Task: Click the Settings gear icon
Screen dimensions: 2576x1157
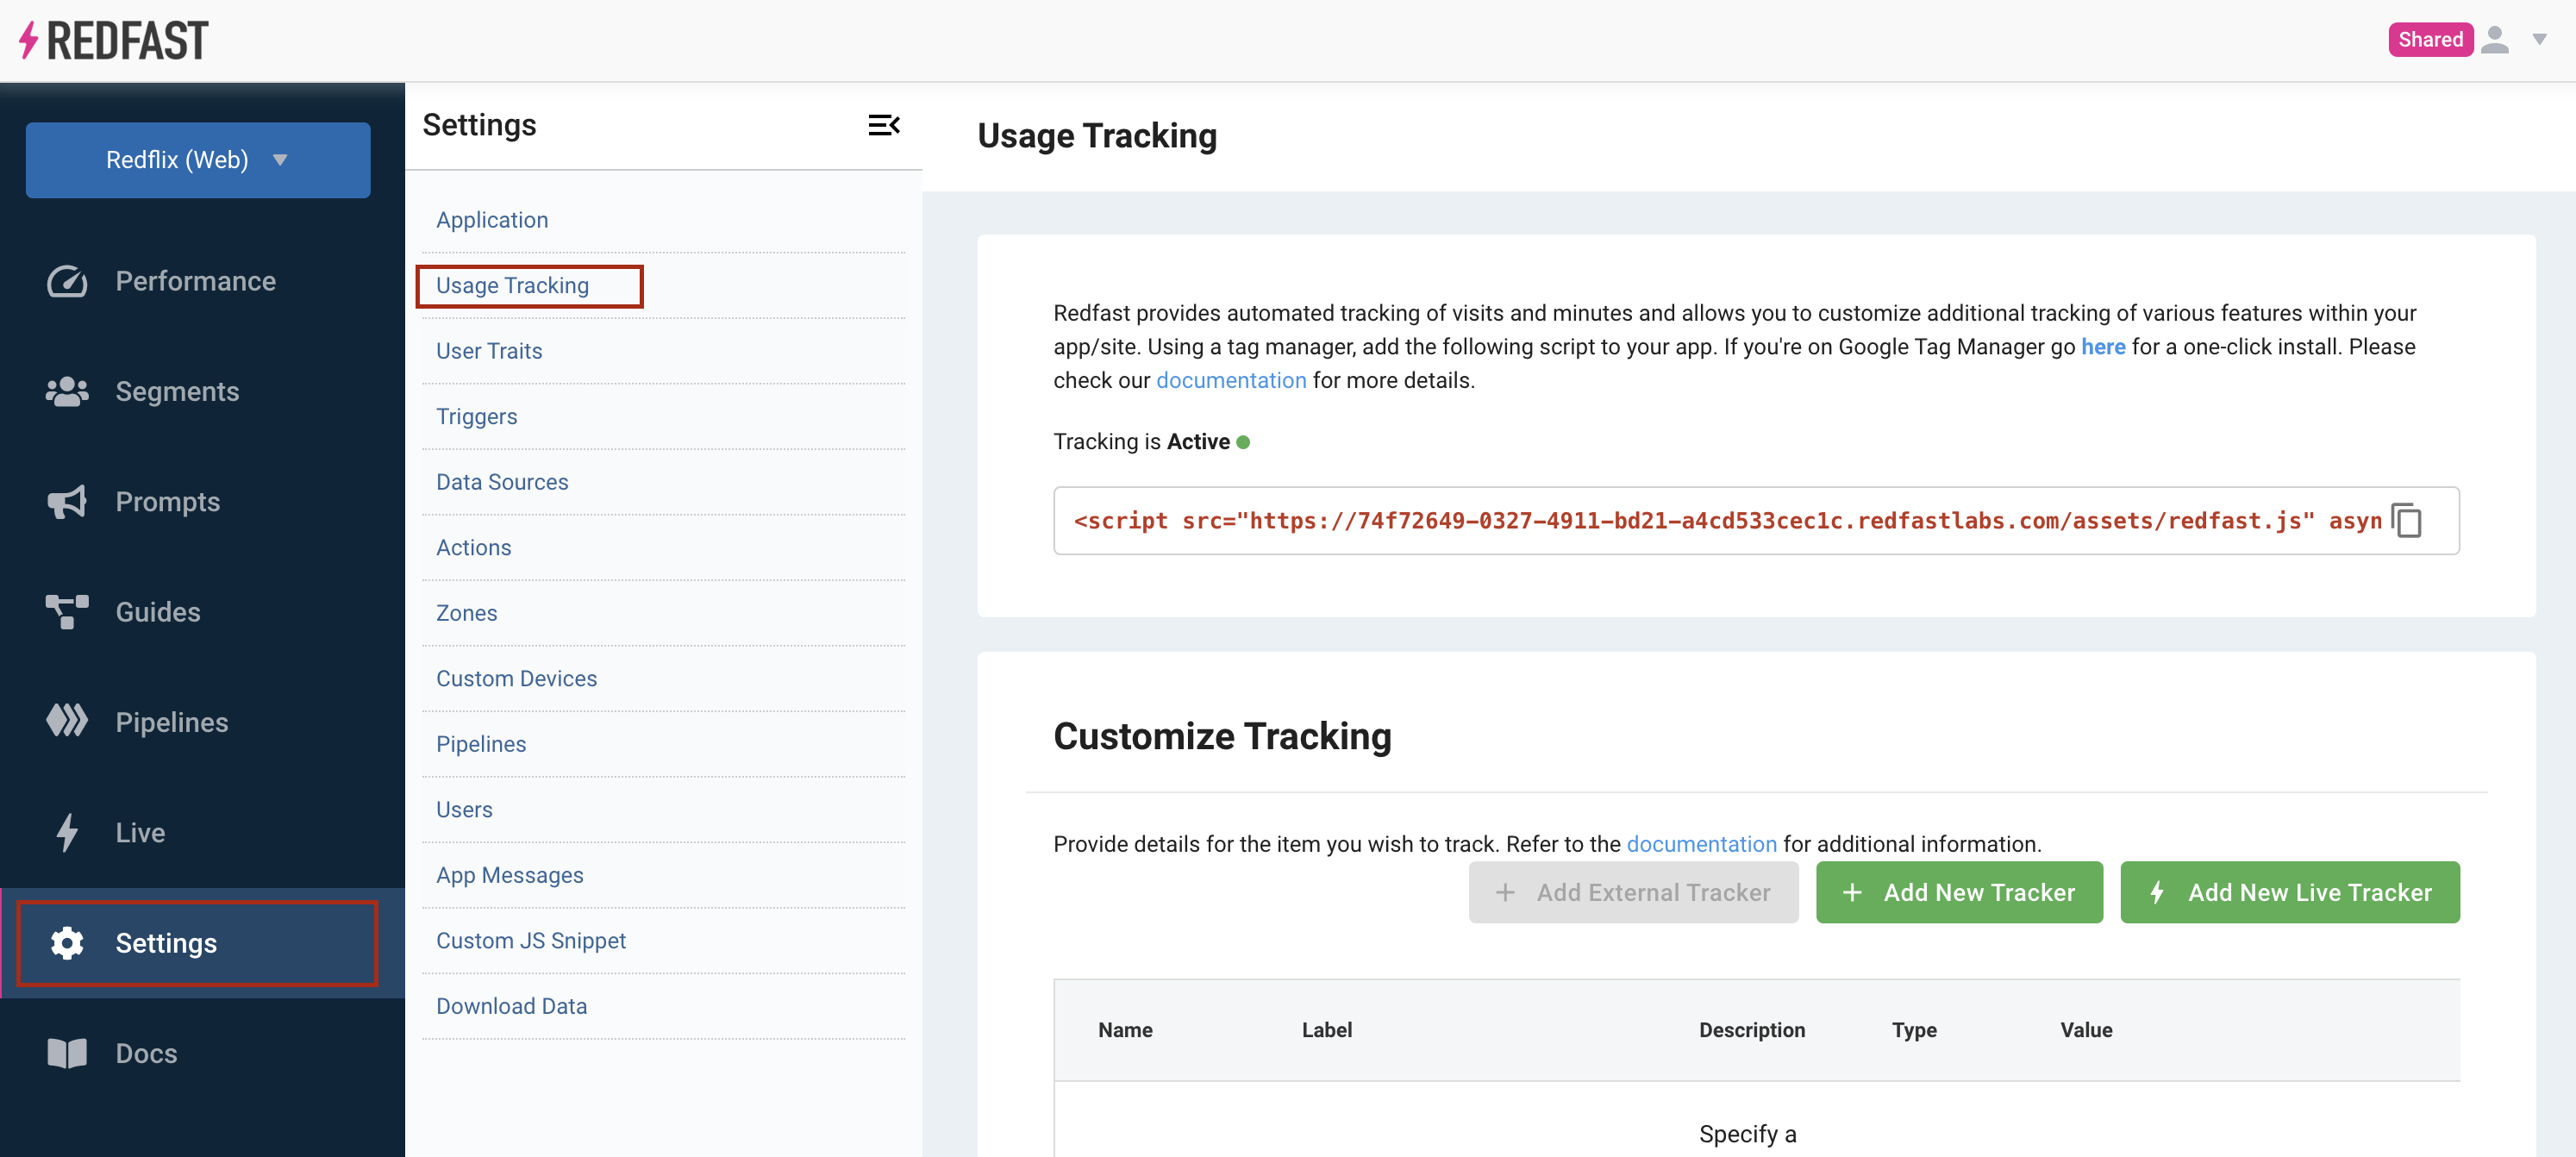Action: [x=67, y=943]
